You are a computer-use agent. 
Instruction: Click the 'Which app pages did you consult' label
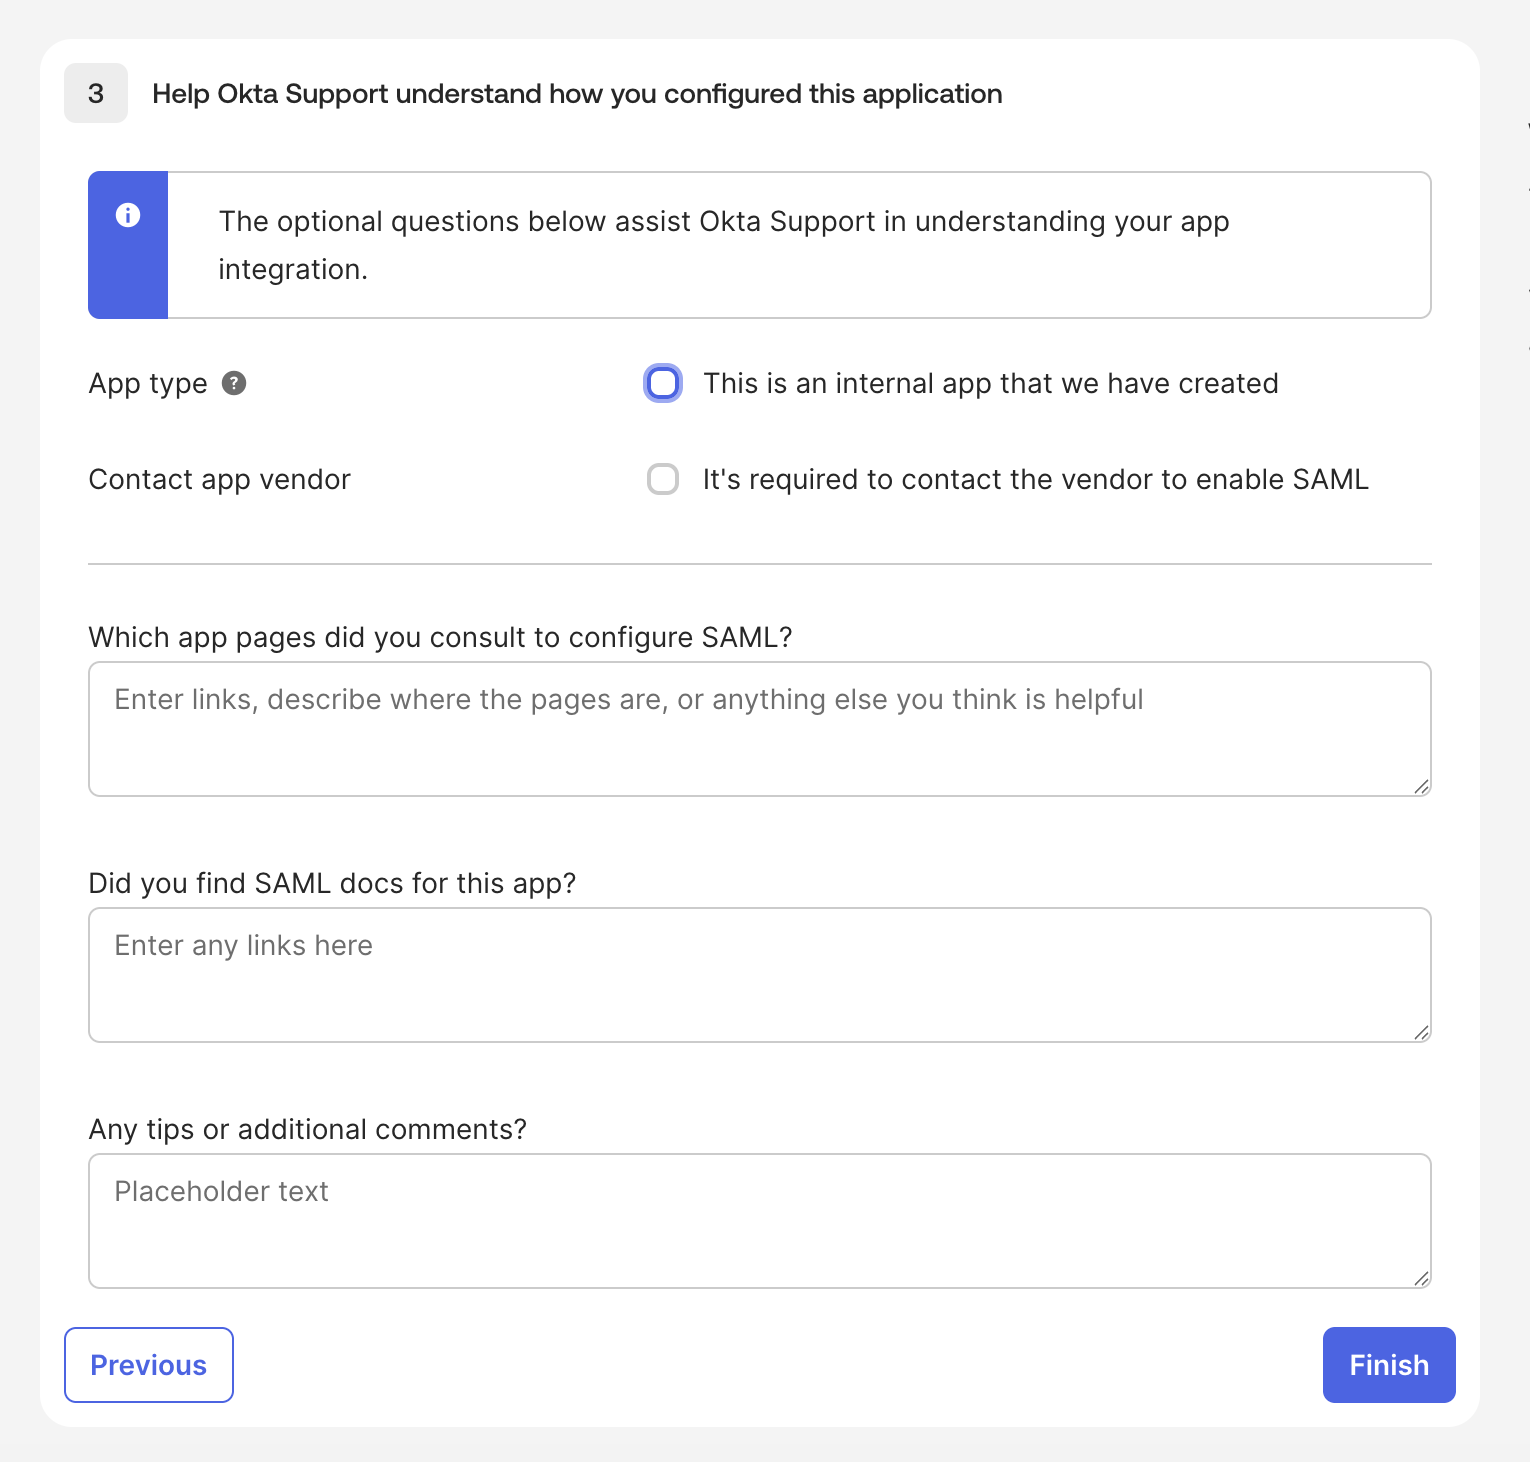point(440,637)
